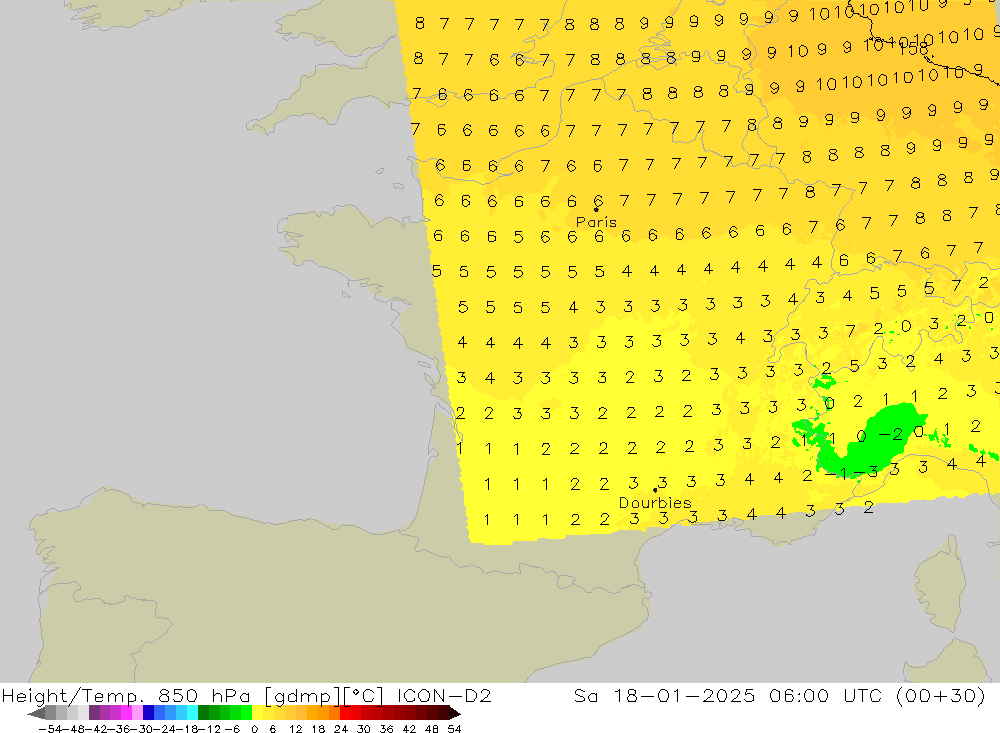Click the '-54' legend scale label
The image size is (1000, 733).
[x=50, y=729]
